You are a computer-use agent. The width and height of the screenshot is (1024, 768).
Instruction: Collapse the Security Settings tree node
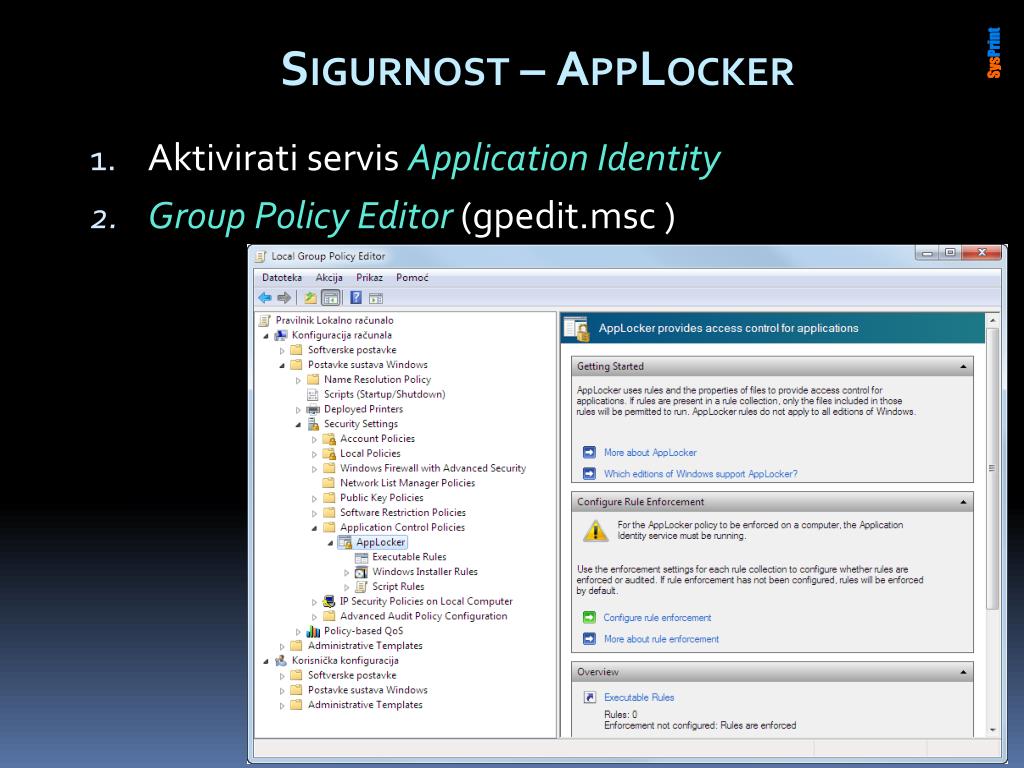pyautogui.click(x=298, y=424)
